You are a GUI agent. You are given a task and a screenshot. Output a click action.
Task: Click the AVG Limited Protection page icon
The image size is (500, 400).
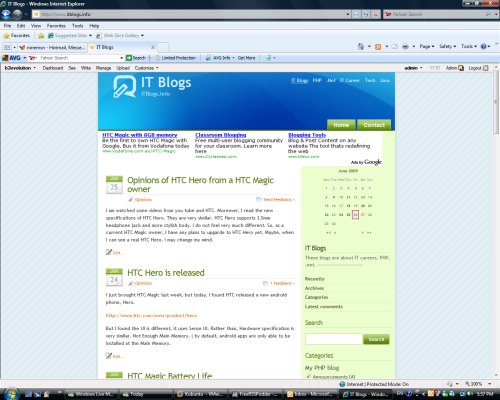158,58
